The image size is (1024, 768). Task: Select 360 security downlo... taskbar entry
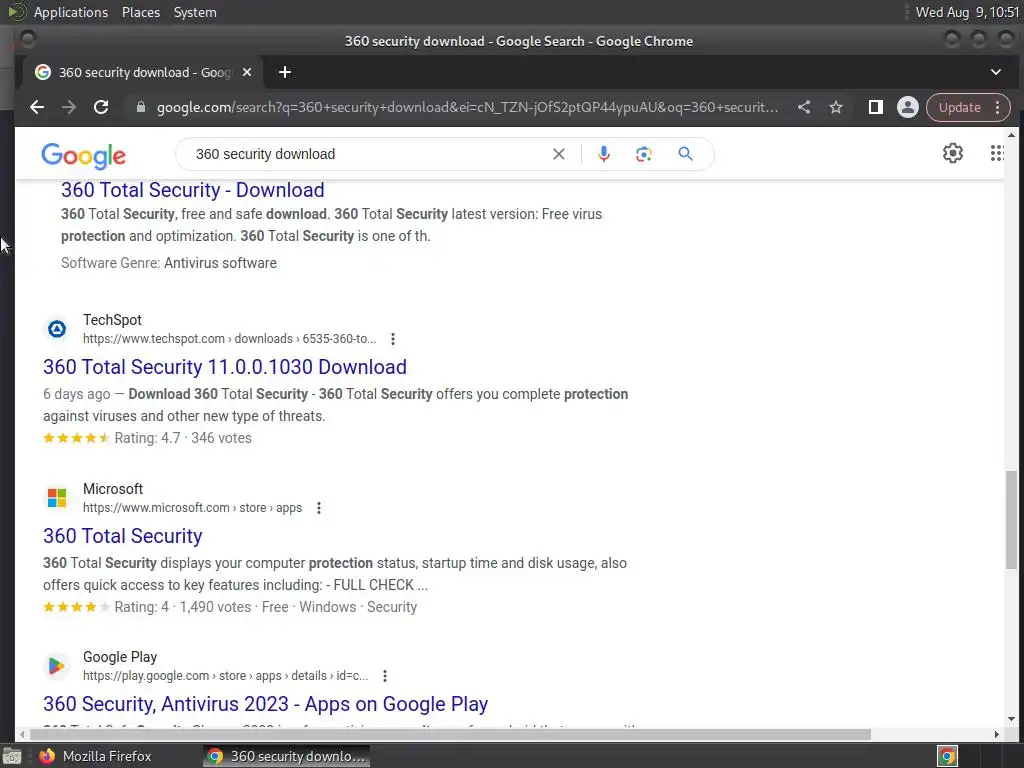(287, 756)
